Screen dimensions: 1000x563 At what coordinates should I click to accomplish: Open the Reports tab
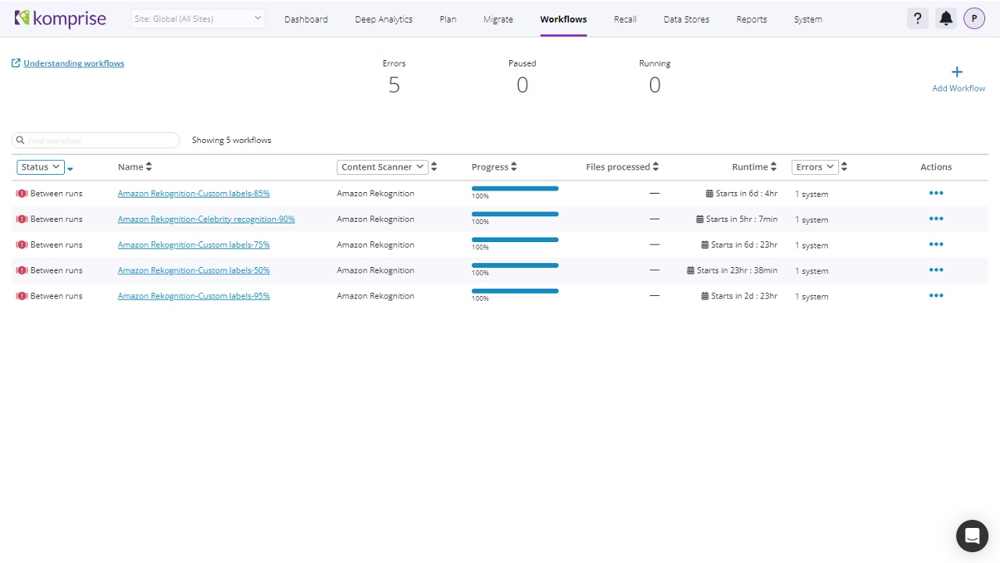pyautogui.click(x=751, y=19)
